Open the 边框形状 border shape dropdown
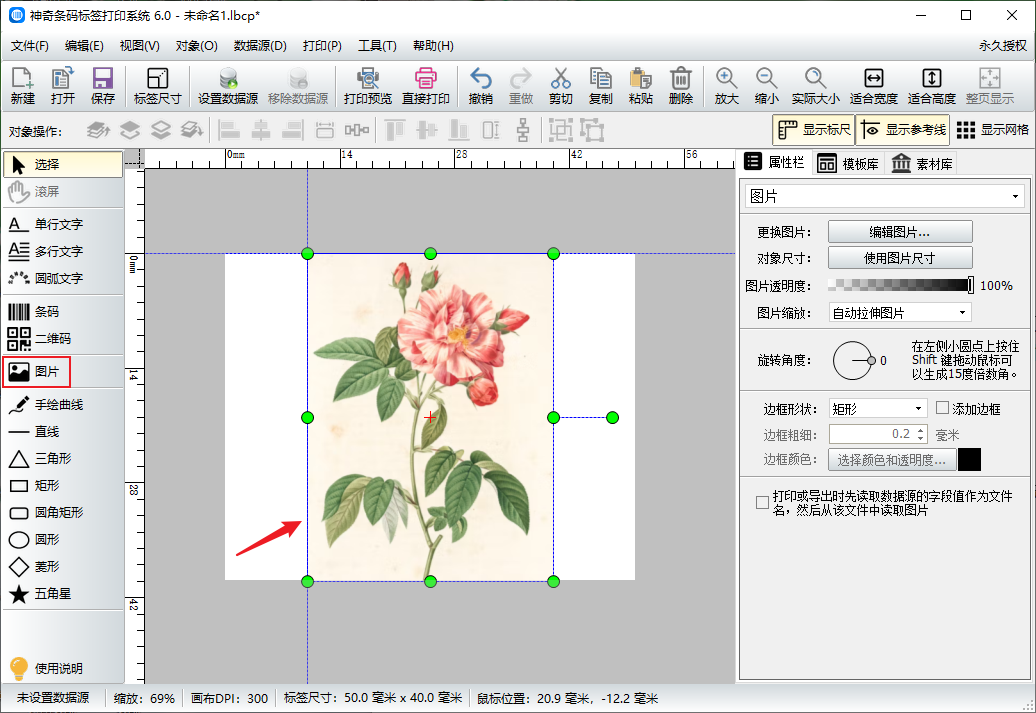 point(878,409)
